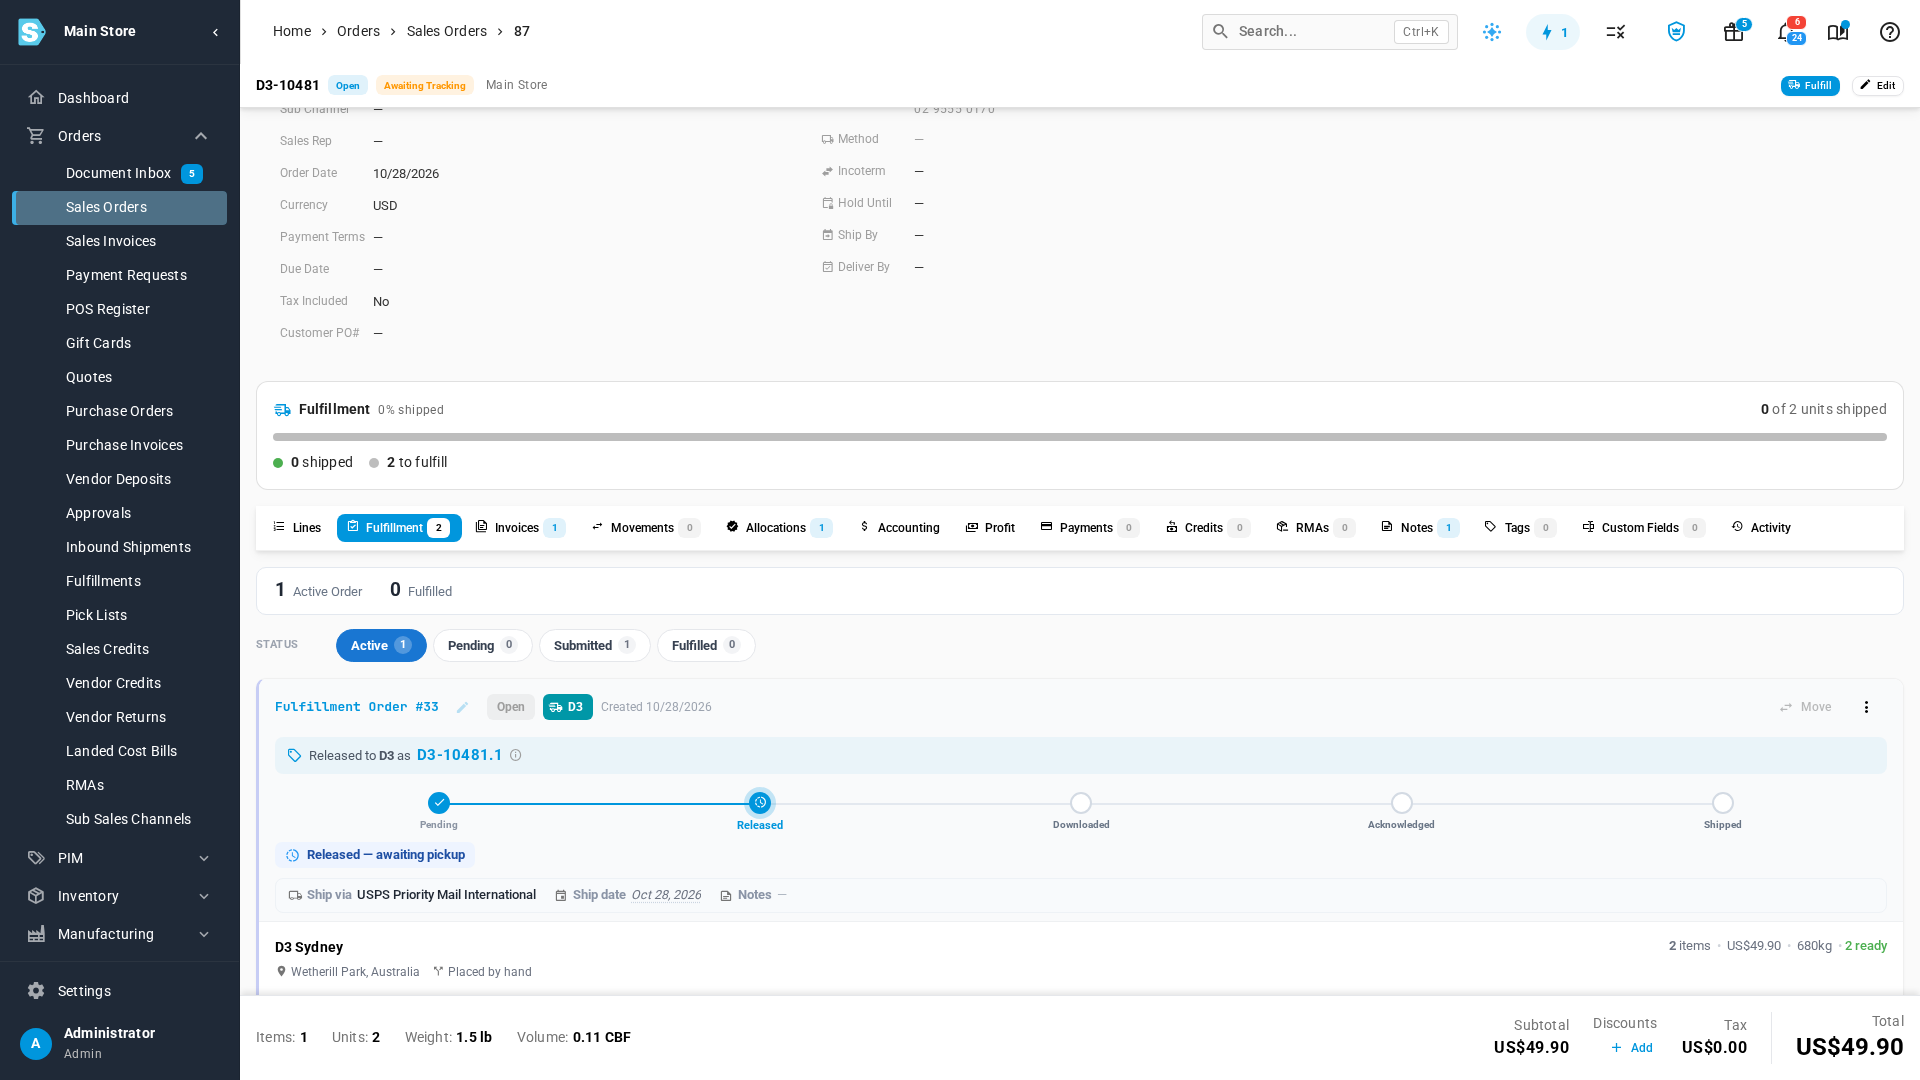Open the AI sparkle icon near search
Screen dimensions: 1920x1080
[x=1492, y=32]
